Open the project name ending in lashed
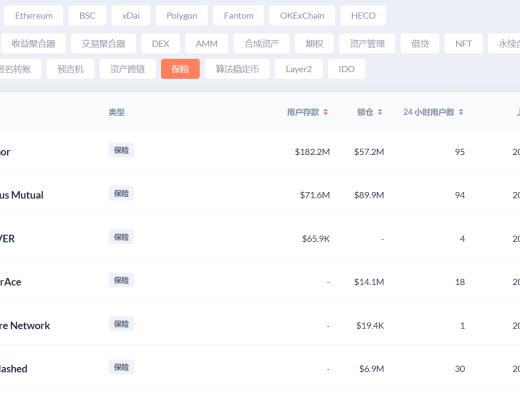The height and width of the screenshot is (400, 520). (14, 369)
